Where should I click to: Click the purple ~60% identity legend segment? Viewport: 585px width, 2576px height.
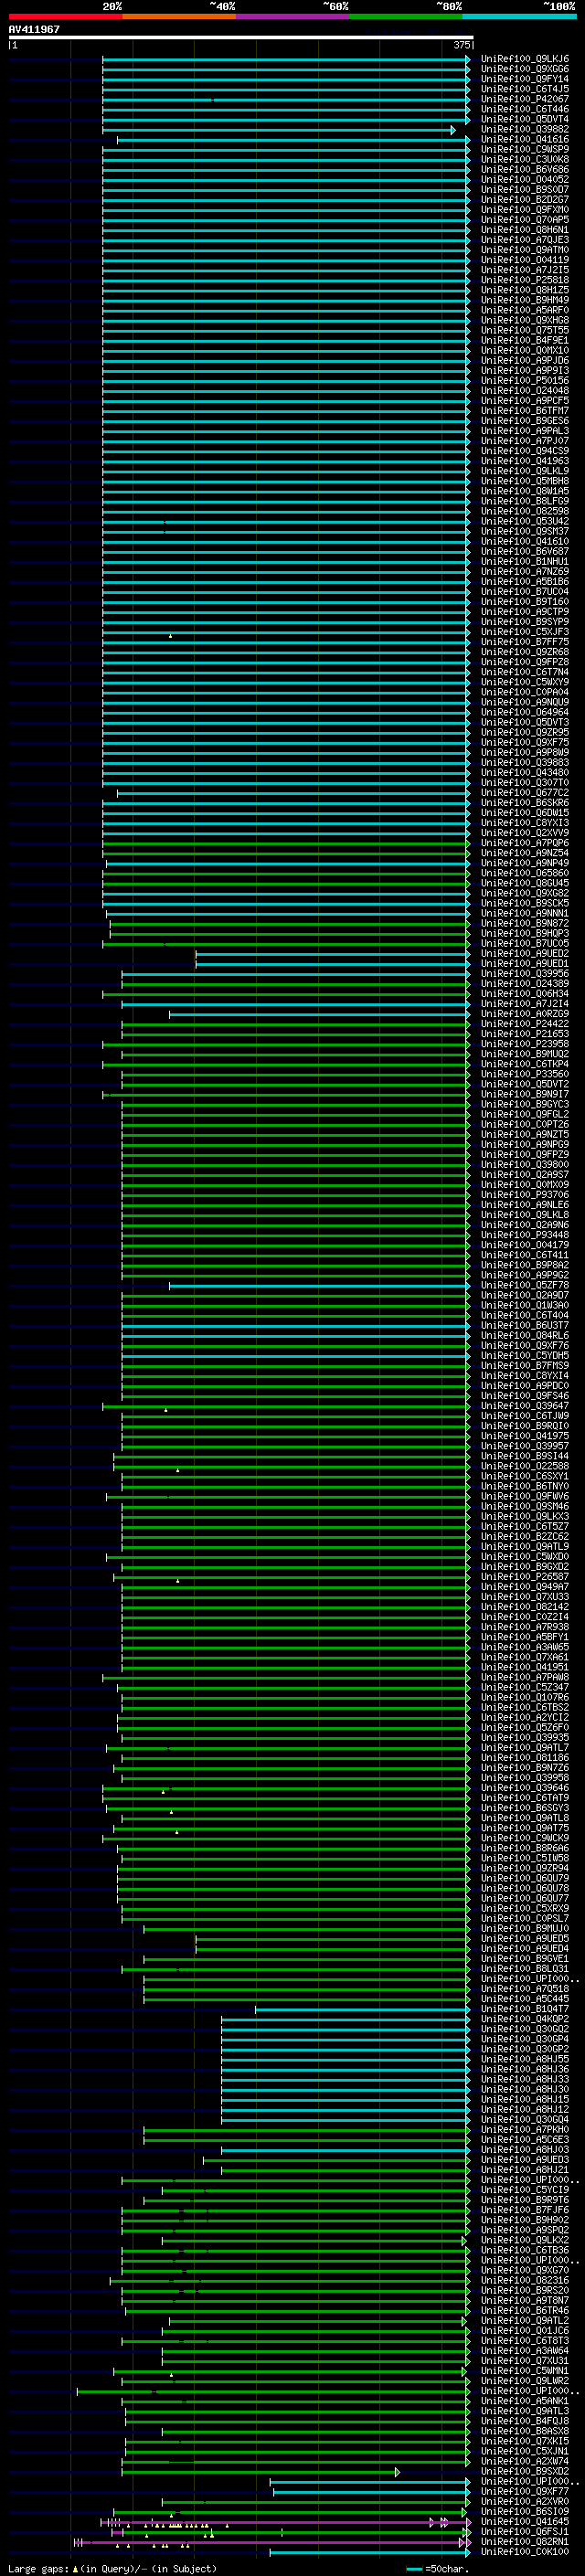coord(293,17)
